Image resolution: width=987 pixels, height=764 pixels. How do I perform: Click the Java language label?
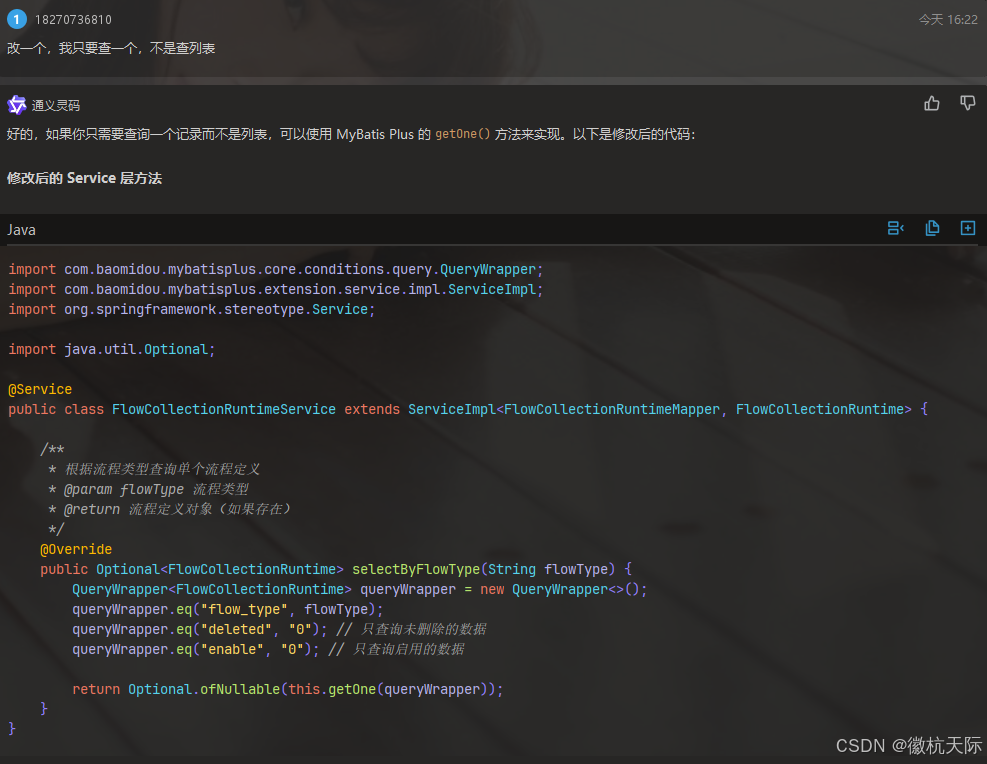click(x=21, y=230)
